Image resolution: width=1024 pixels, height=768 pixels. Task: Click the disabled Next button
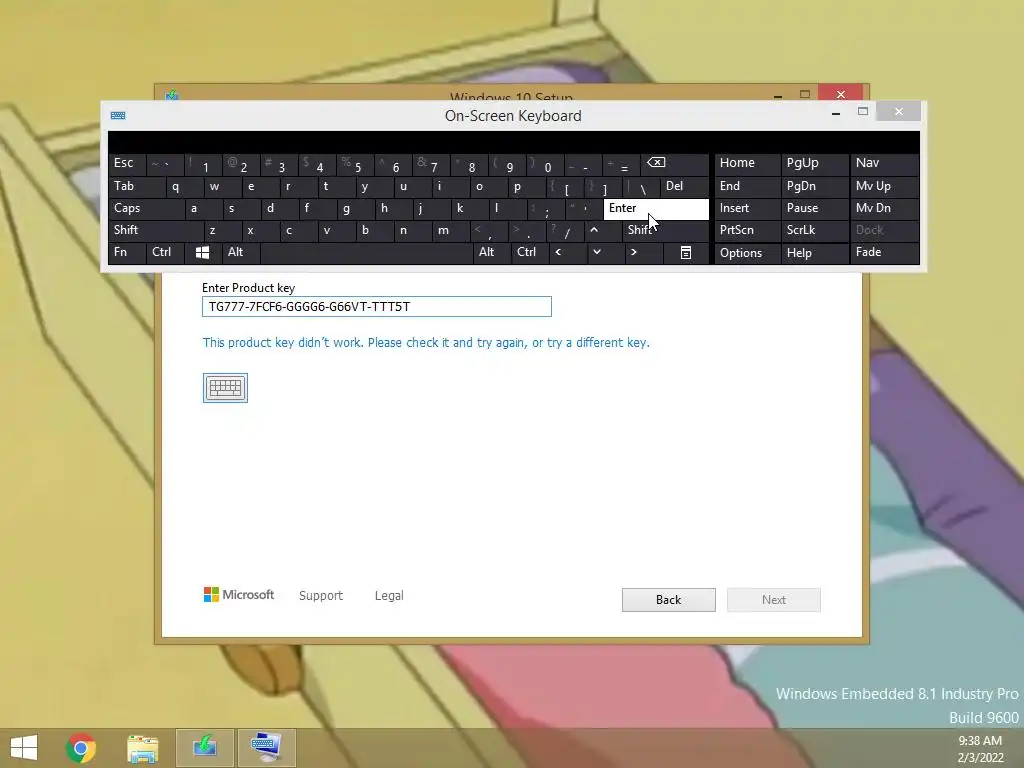[x=774, y=600]
